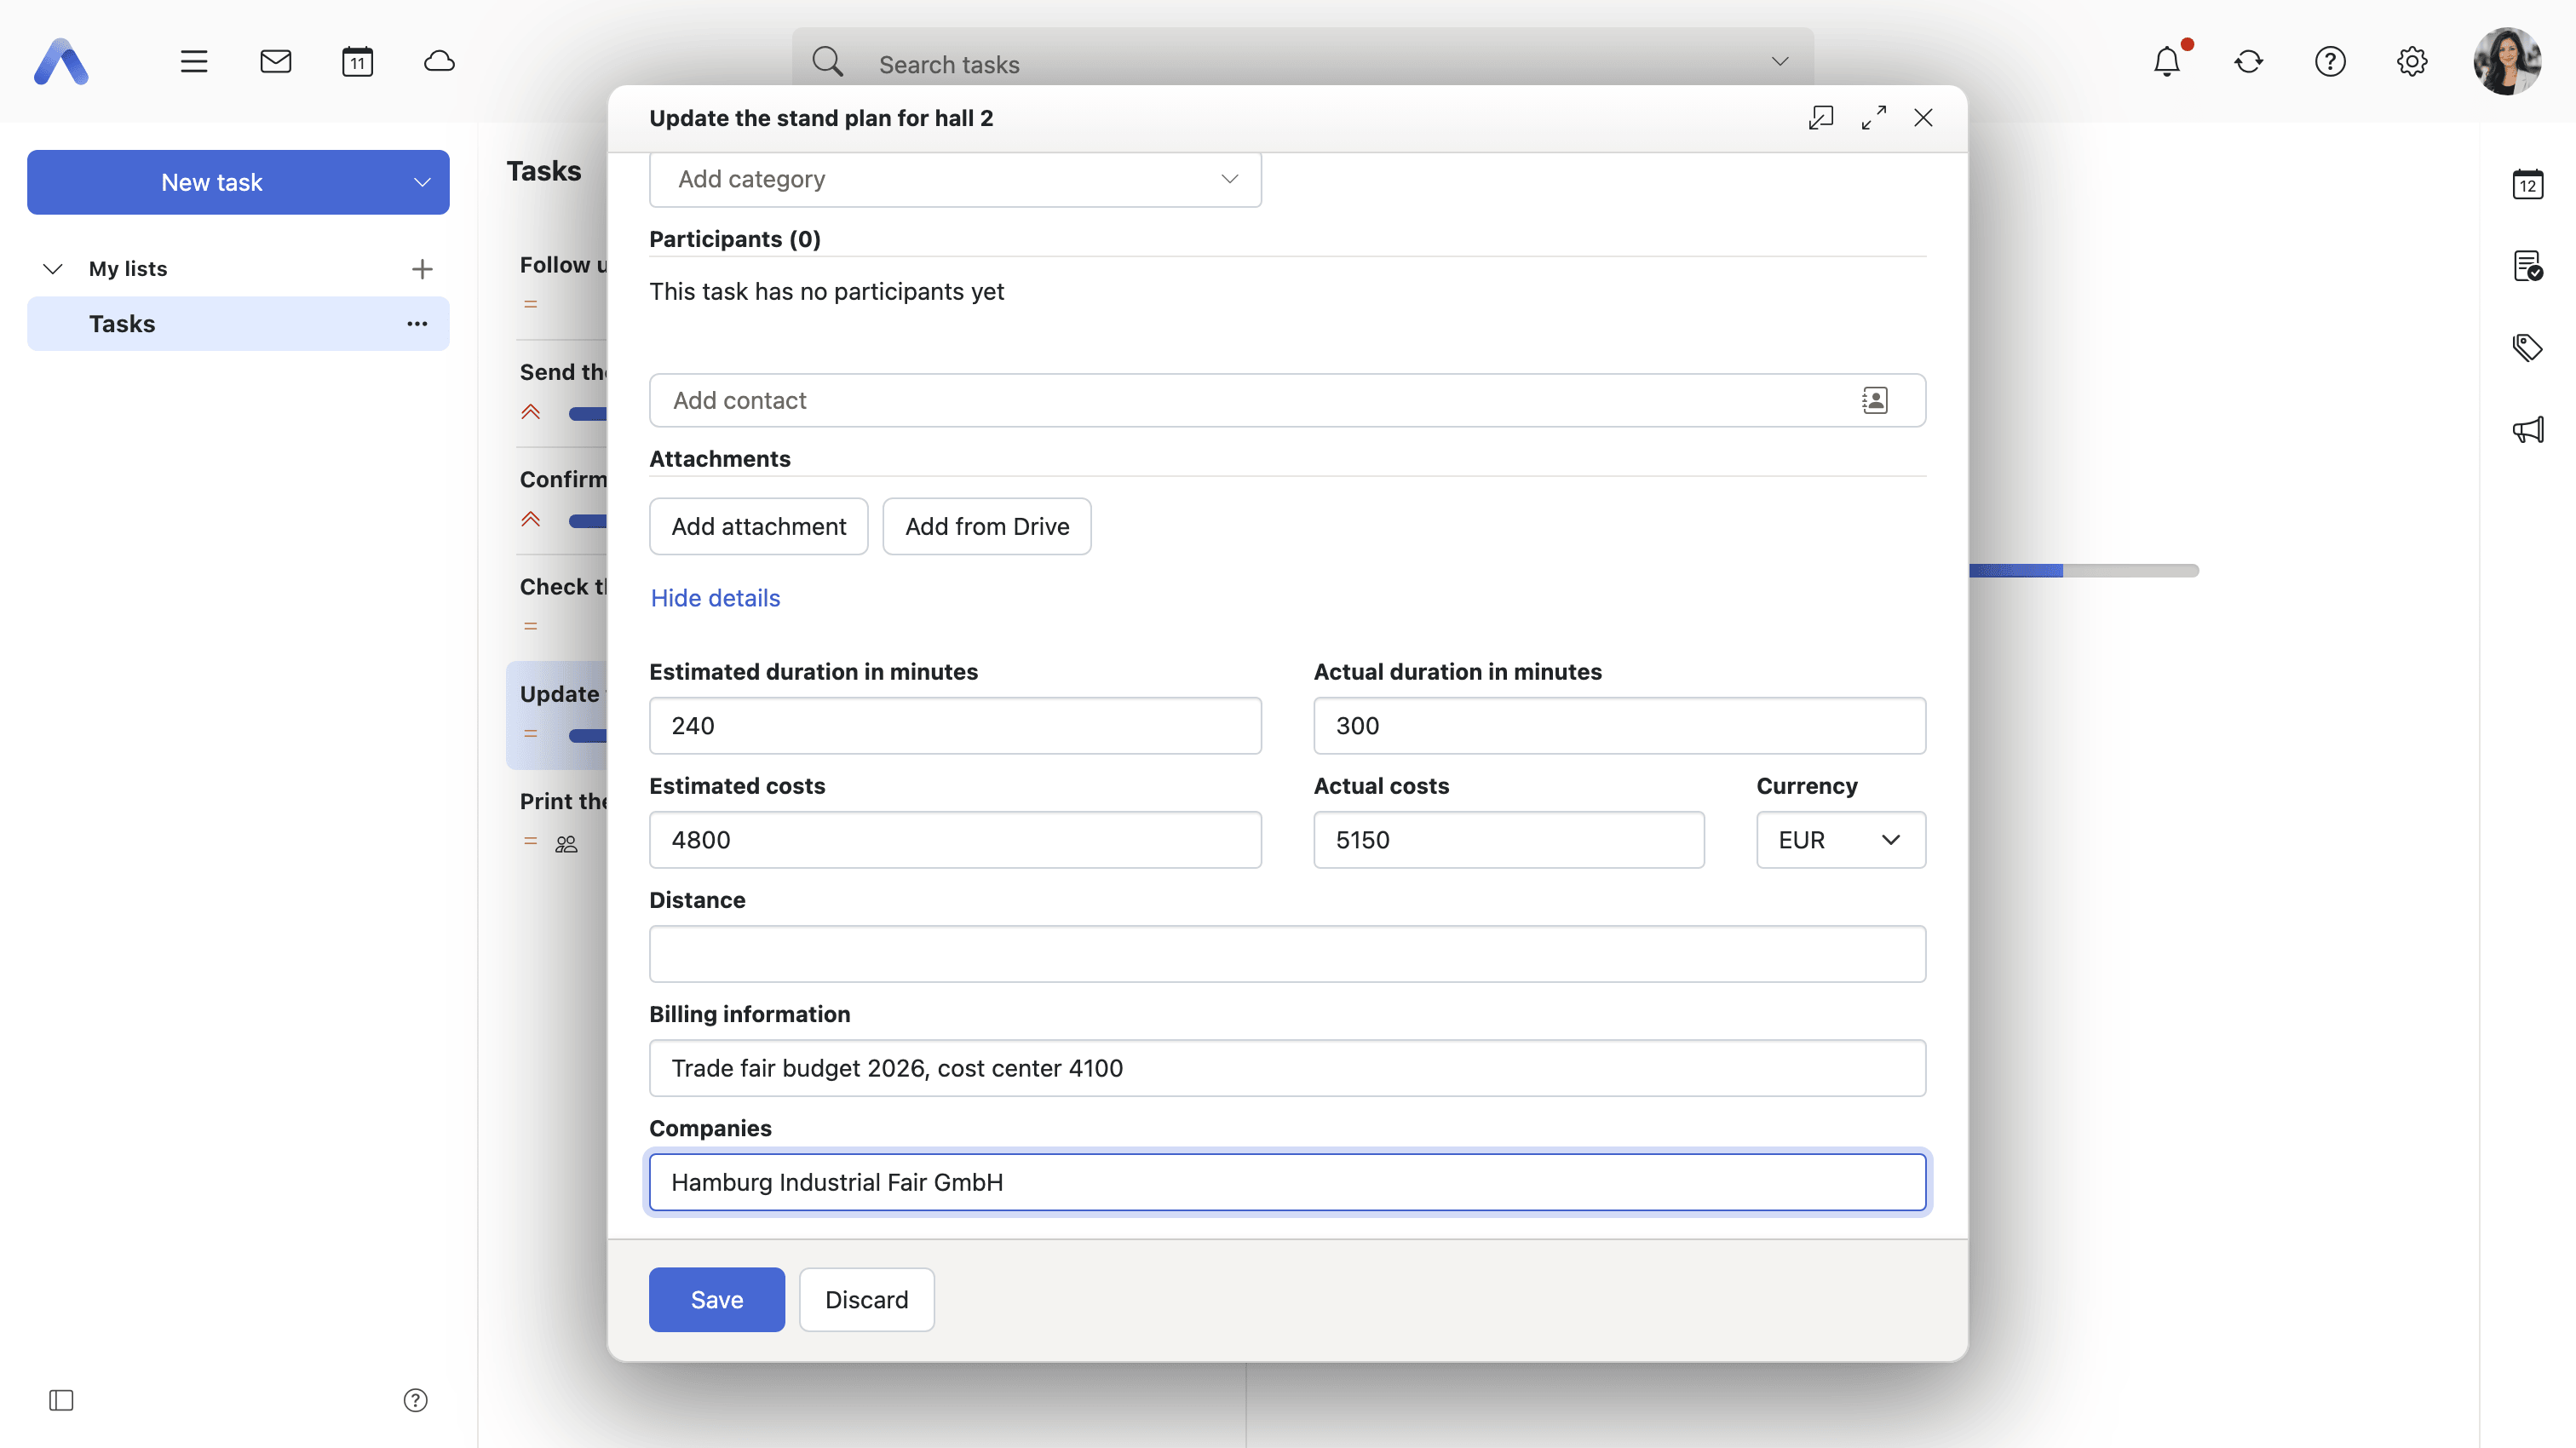Open the Drive cloud icon
This screenshot has width=2576, height=1448.
click(x=439, y=62)
